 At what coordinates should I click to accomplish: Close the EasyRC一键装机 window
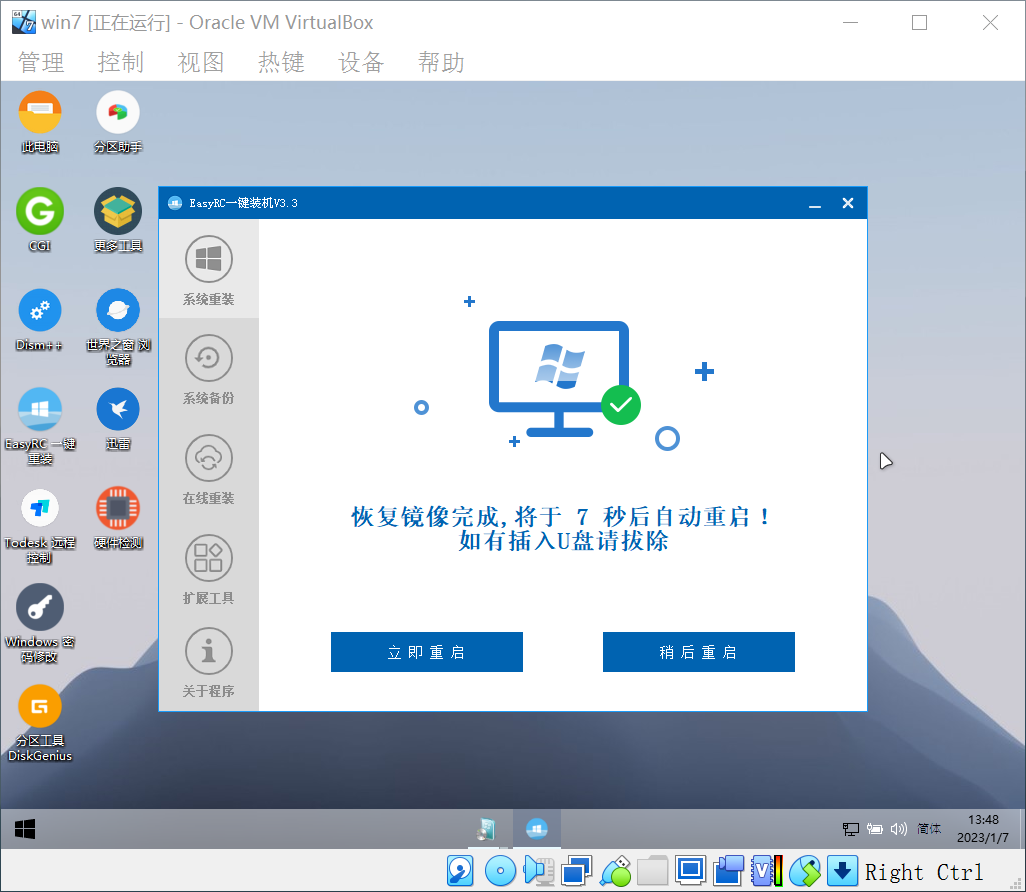(x=848, y=204)
